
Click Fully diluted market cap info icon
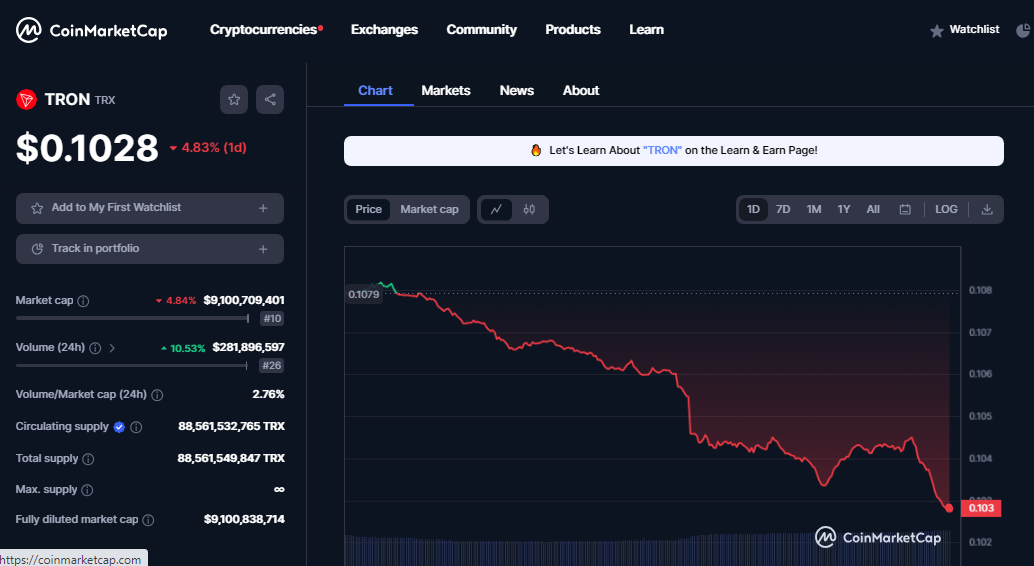148,520
